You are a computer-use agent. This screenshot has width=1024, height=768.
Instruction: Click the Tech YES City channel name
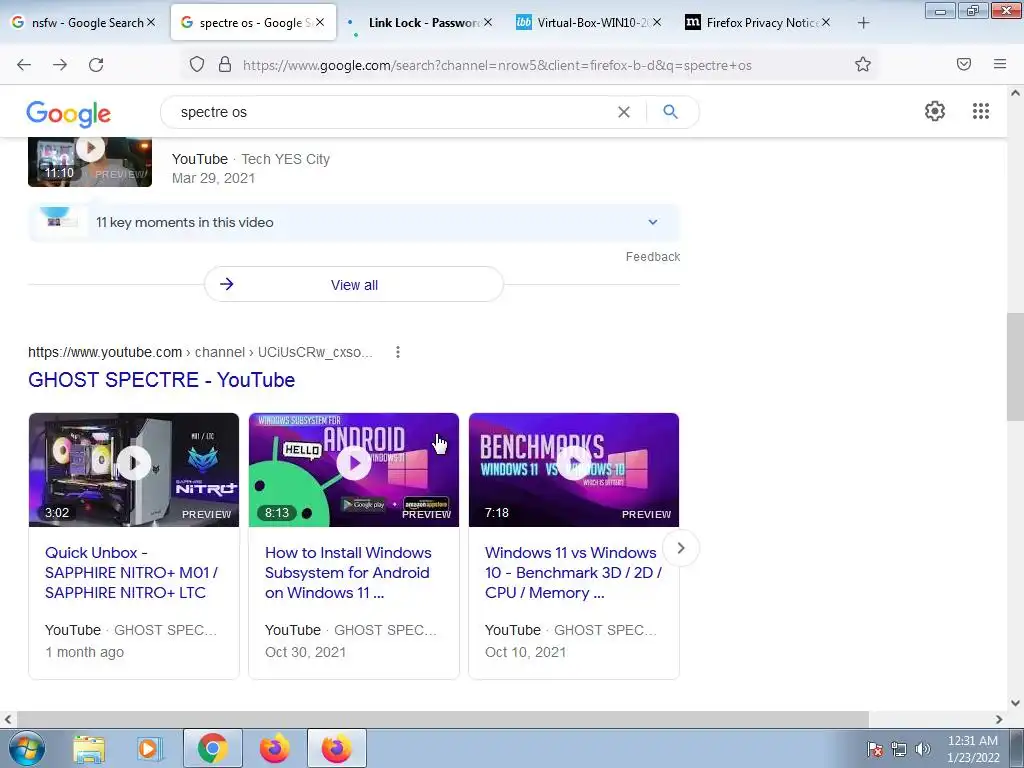(285, 159)
